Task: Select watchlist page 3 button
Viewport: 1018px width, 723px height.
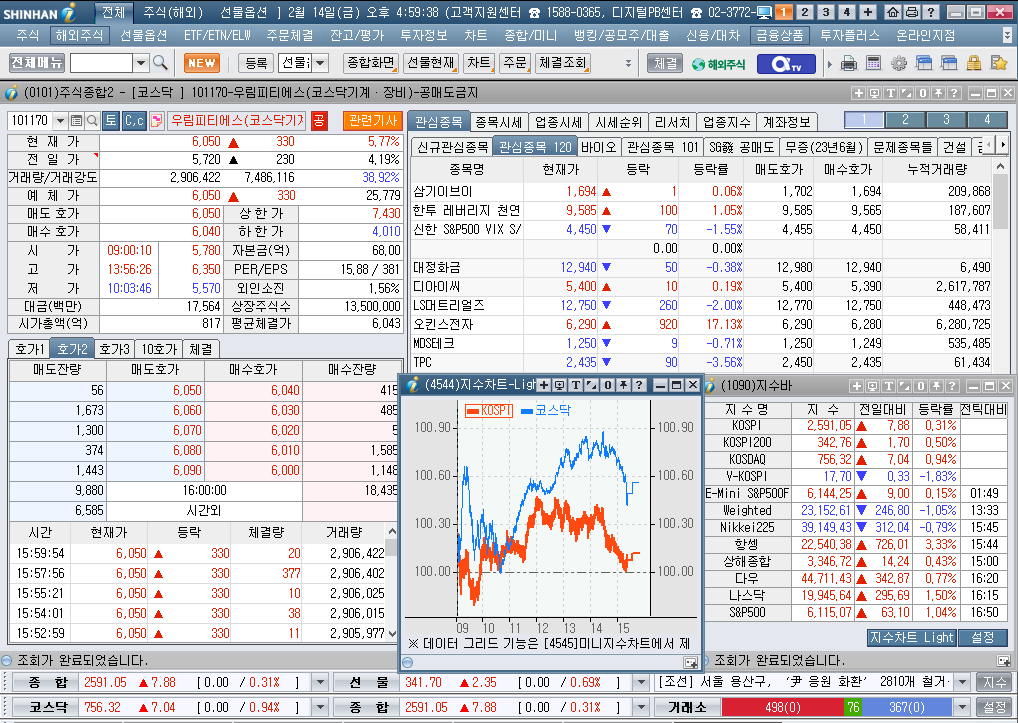Action: (946, 120)
